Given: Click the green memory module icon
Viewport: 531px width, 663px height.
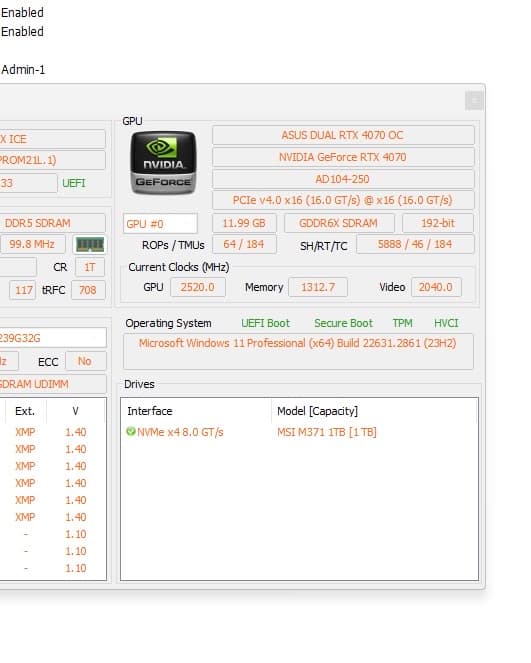Looking at the screenshot, I should [x=89, y=244].
